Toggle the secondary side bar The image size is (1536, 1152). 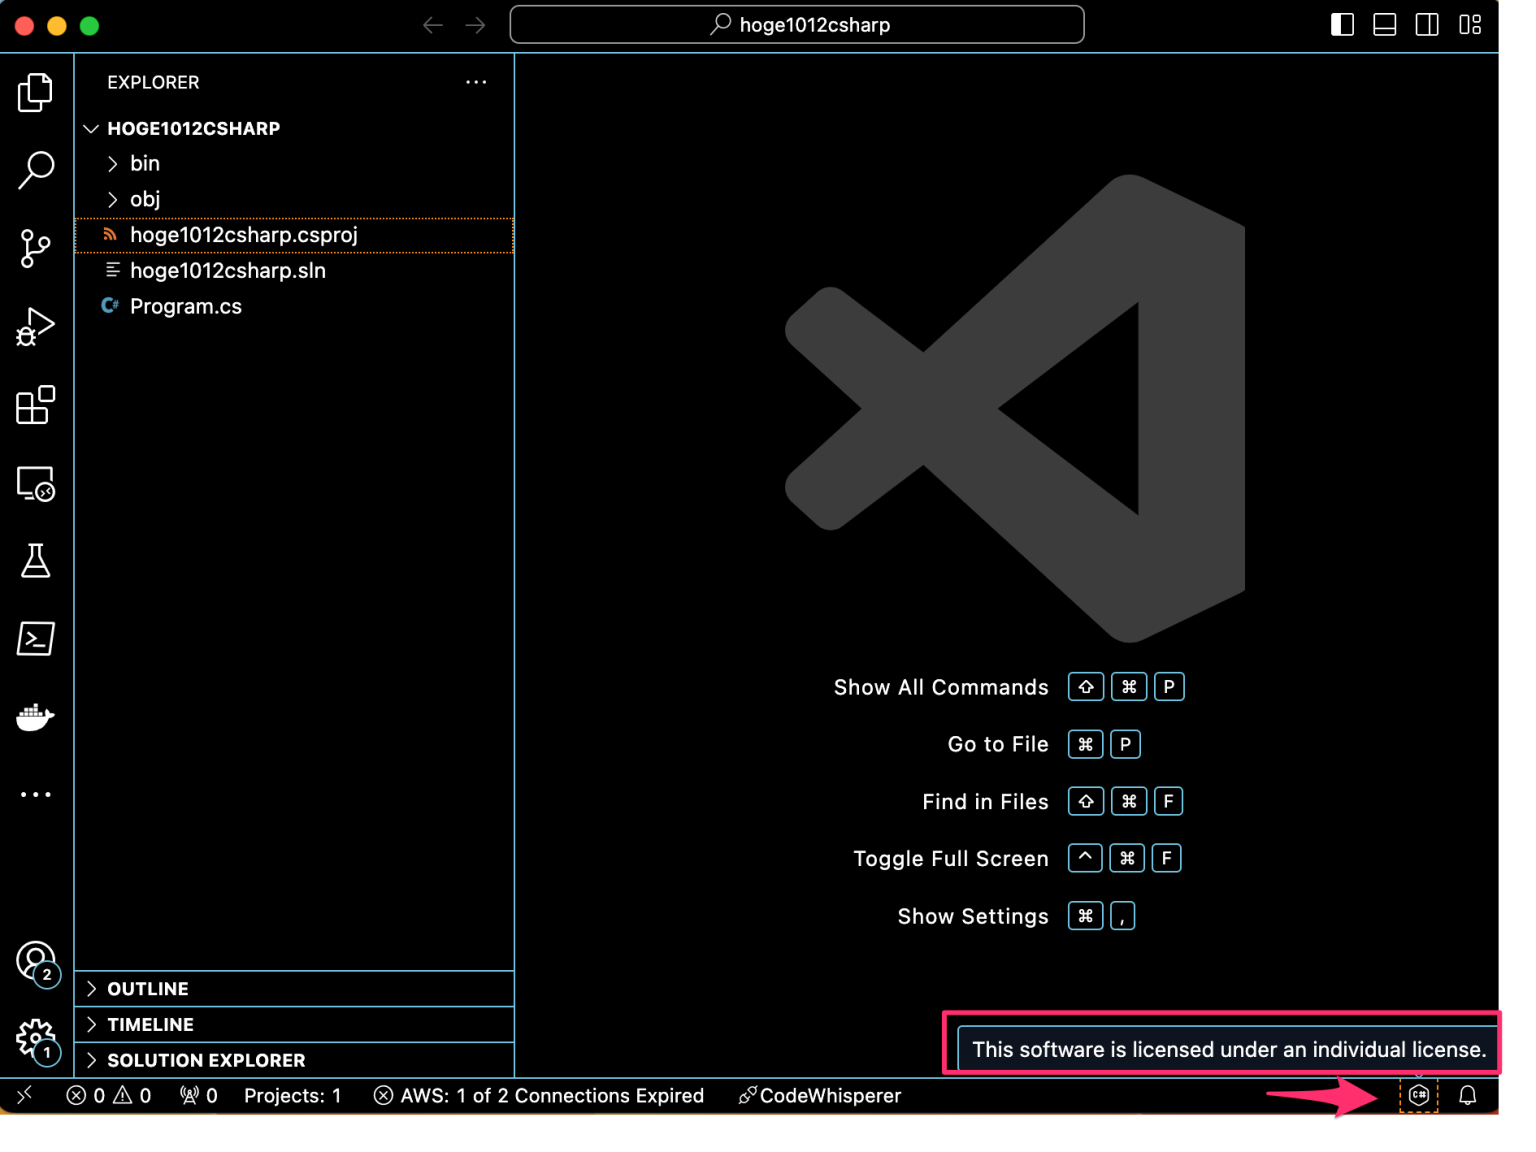pyautogui.click(x=1427, y=23)
